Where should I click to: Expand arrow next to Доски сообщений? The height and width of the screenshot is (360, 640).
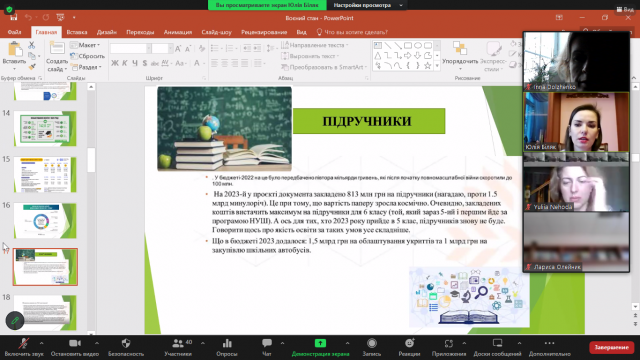point(519,343)
